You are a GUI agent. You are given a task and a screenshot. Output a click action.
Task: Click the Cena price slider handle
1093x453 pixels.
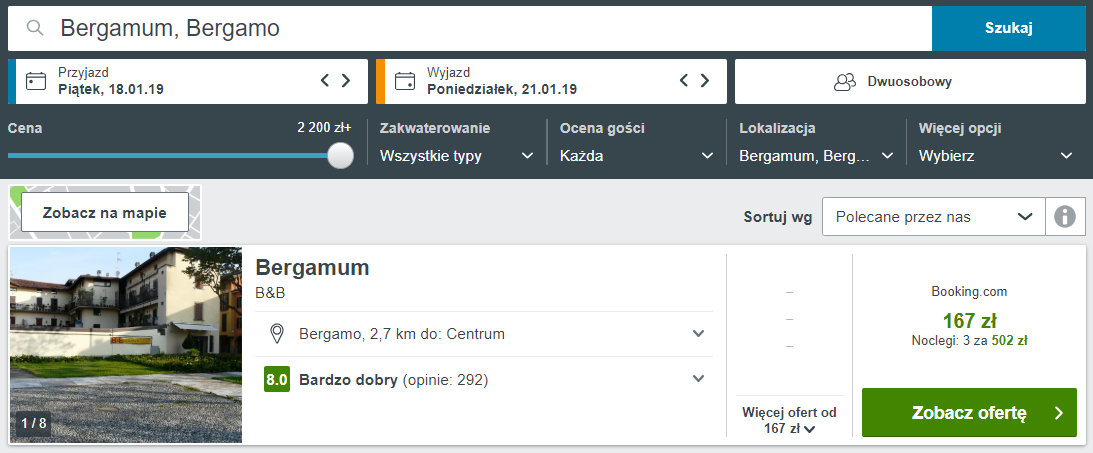(340, 155)
